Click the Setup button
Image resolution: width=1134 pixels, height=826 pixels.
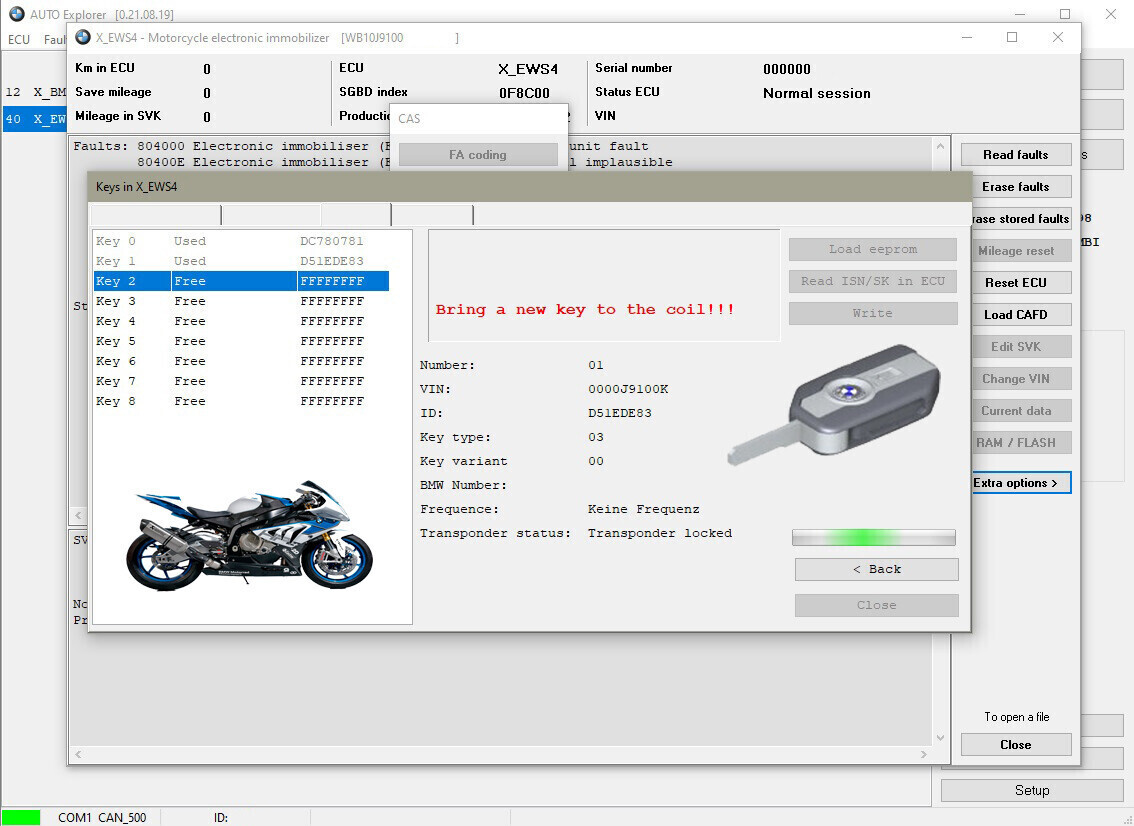(1032, 791)
